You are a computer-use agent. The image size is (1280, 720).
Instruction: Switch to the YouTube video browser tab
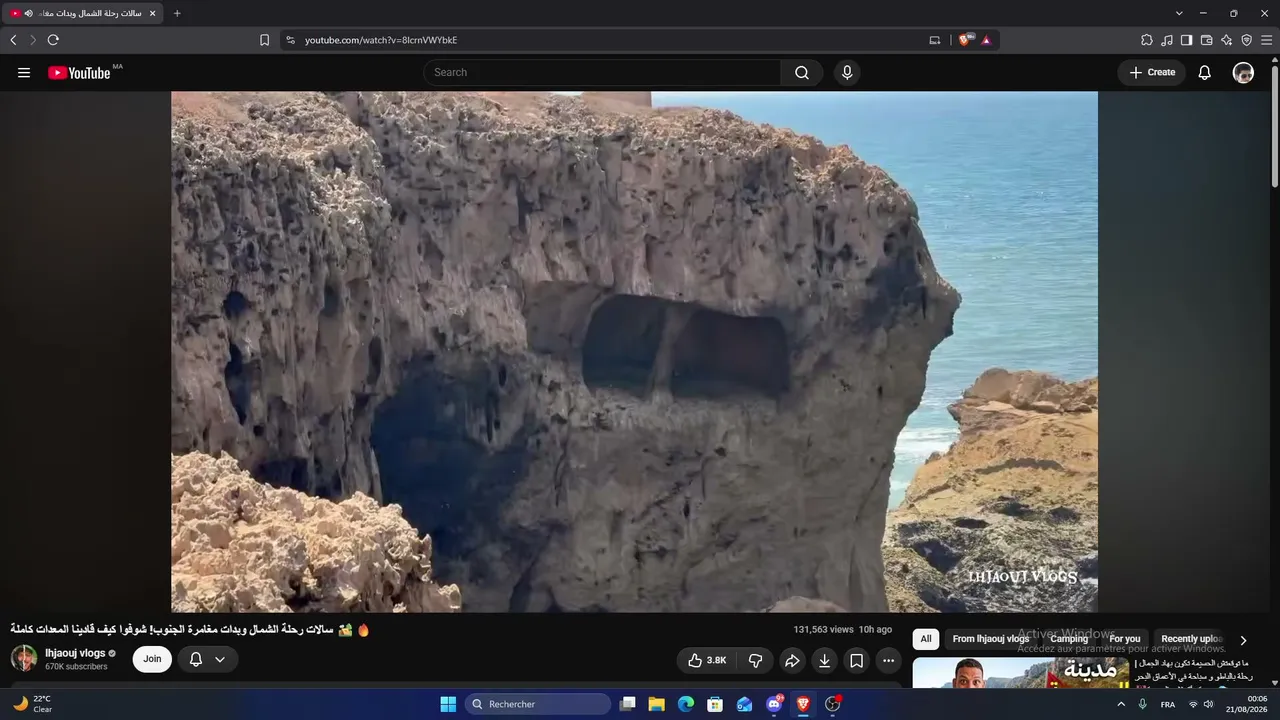pos(83,13)
